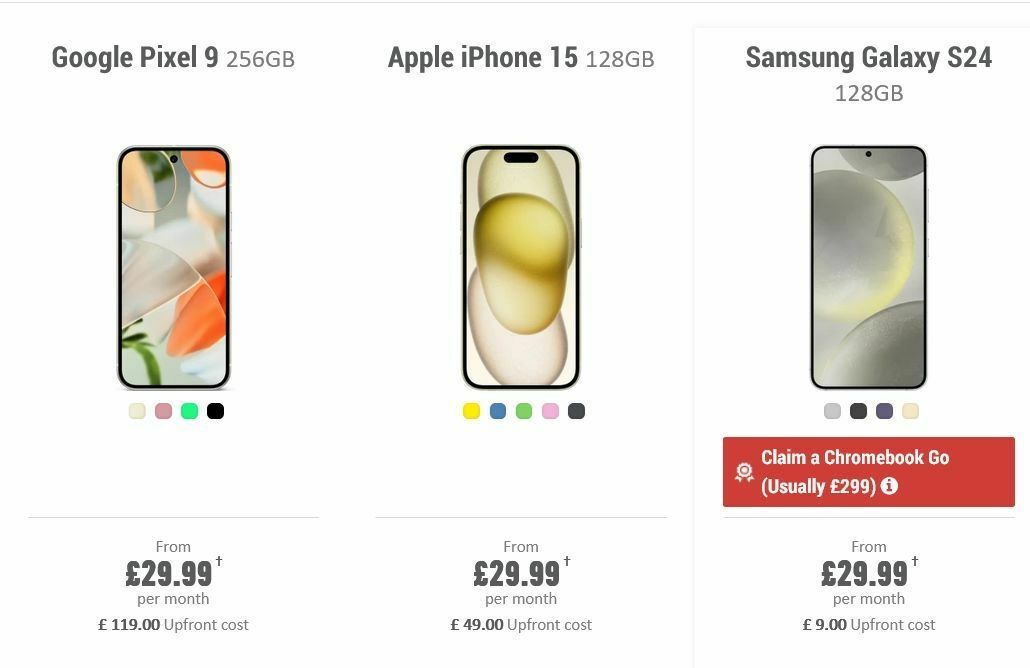Click the dagger footnote by Galaxy S24 price
1030x668 pixels.
click(x=912, y=562)
